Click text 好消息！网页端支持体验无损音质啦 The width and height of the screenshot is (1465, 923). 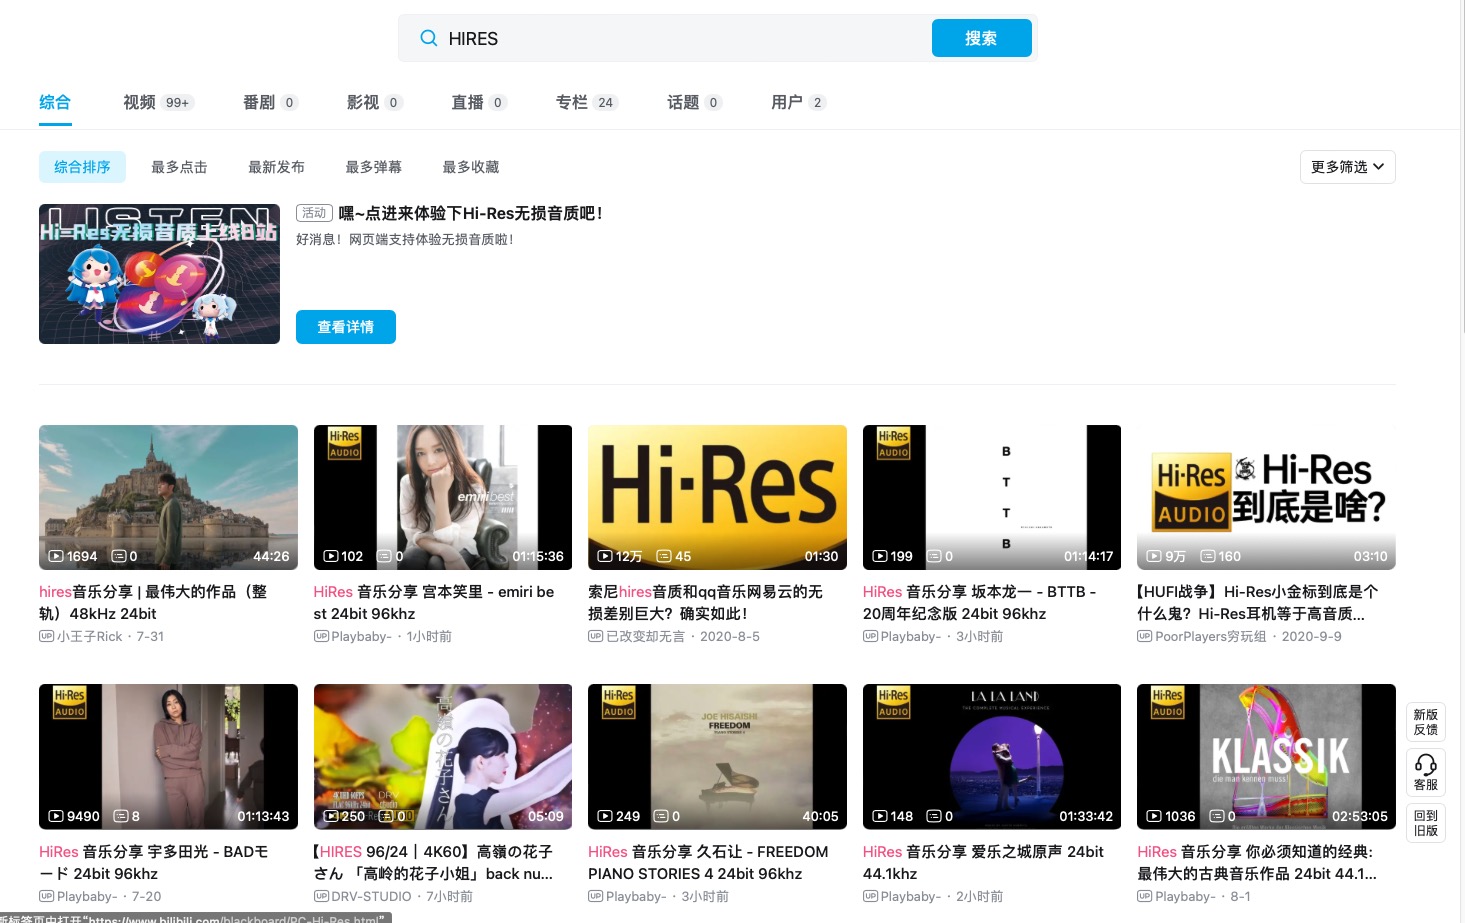pos(404,239)
